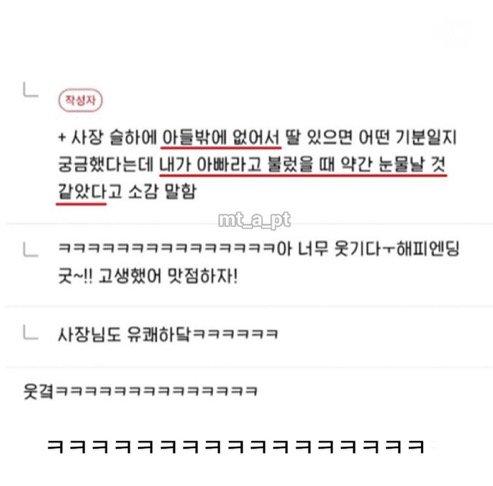This screenshot has height=486, width=493.
Task: Select the red 작성자 author badge
Action: click(80, 100)
